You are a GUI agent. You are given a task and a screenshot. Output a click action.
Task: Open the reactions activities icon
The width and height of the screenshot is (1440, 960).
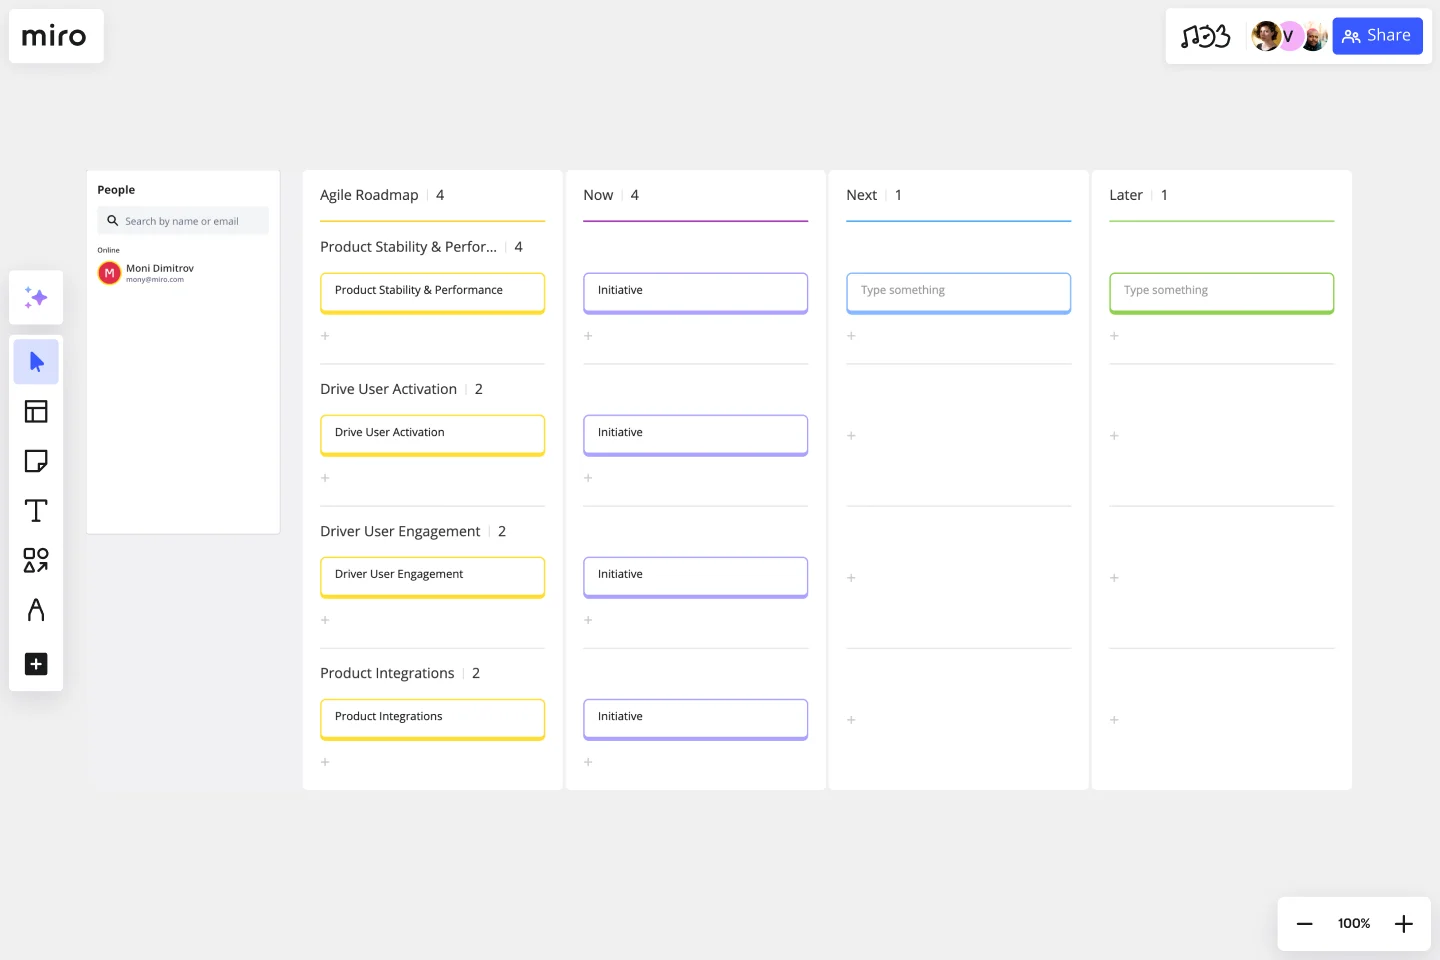[x=1205, y=36]
